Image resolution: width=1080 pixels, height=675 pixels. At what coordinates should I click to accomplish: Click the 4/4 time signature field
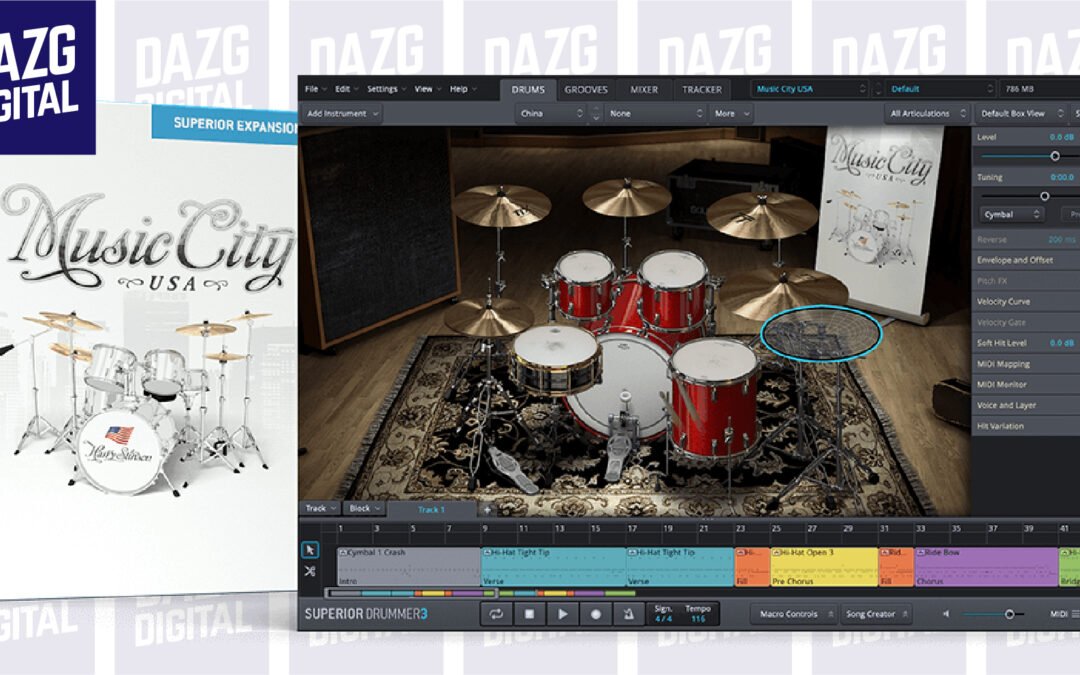coord(663,619)
